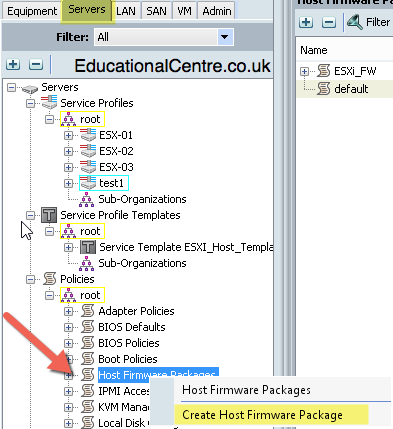Expand ESXi_FW in the right pane

(304, 71)
